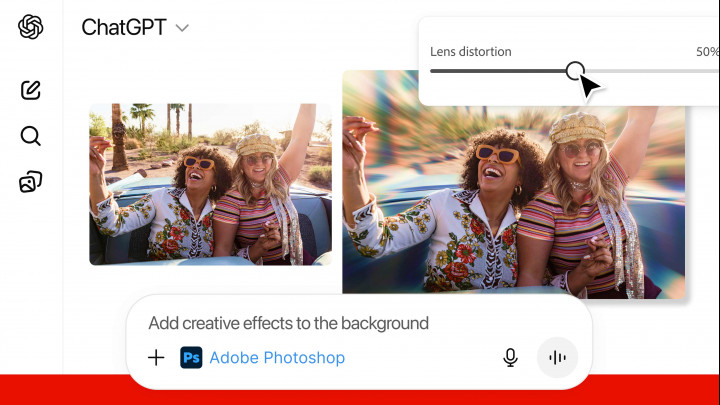Click the Lens distortion label

point(470,51)
